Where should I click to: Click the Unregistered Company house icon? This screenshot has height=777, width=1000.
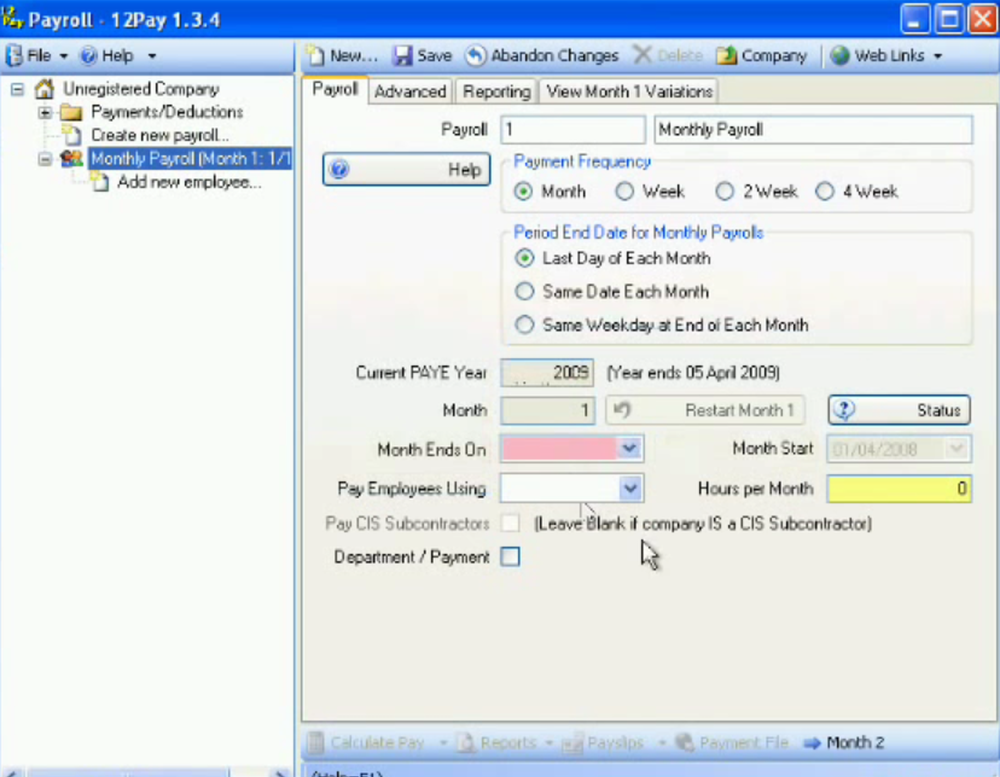(44, 89)
